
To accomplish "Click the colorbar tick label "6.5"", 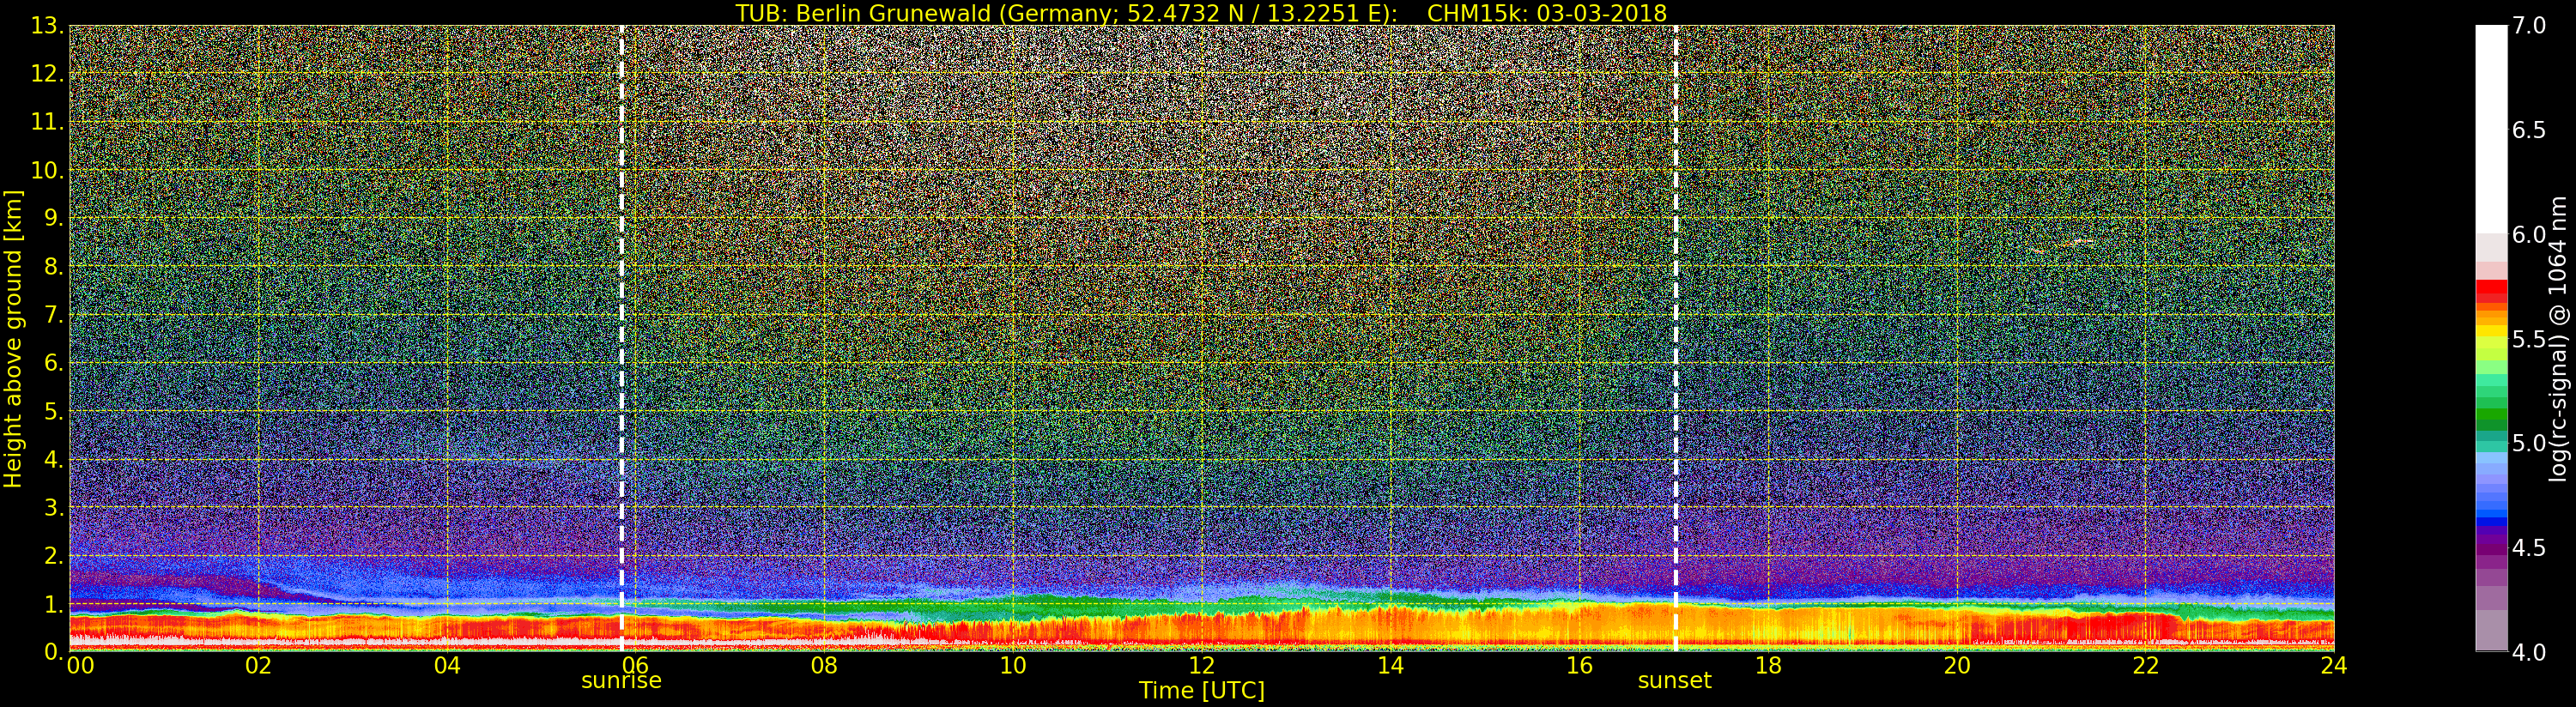I will coord(2530,130).
